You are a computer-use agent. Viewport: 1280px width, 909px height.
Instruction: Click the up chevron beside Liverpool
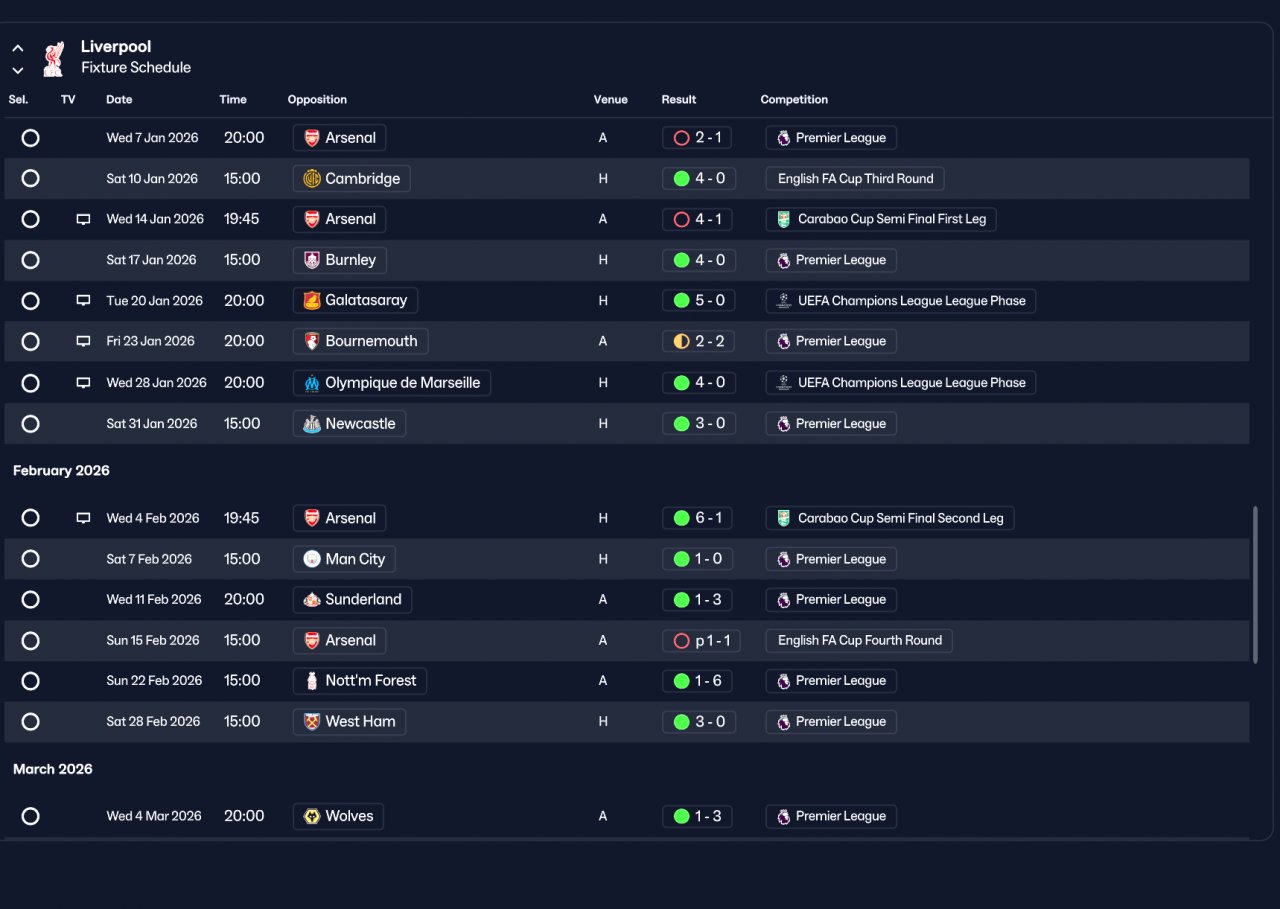[x=18, y=48]
